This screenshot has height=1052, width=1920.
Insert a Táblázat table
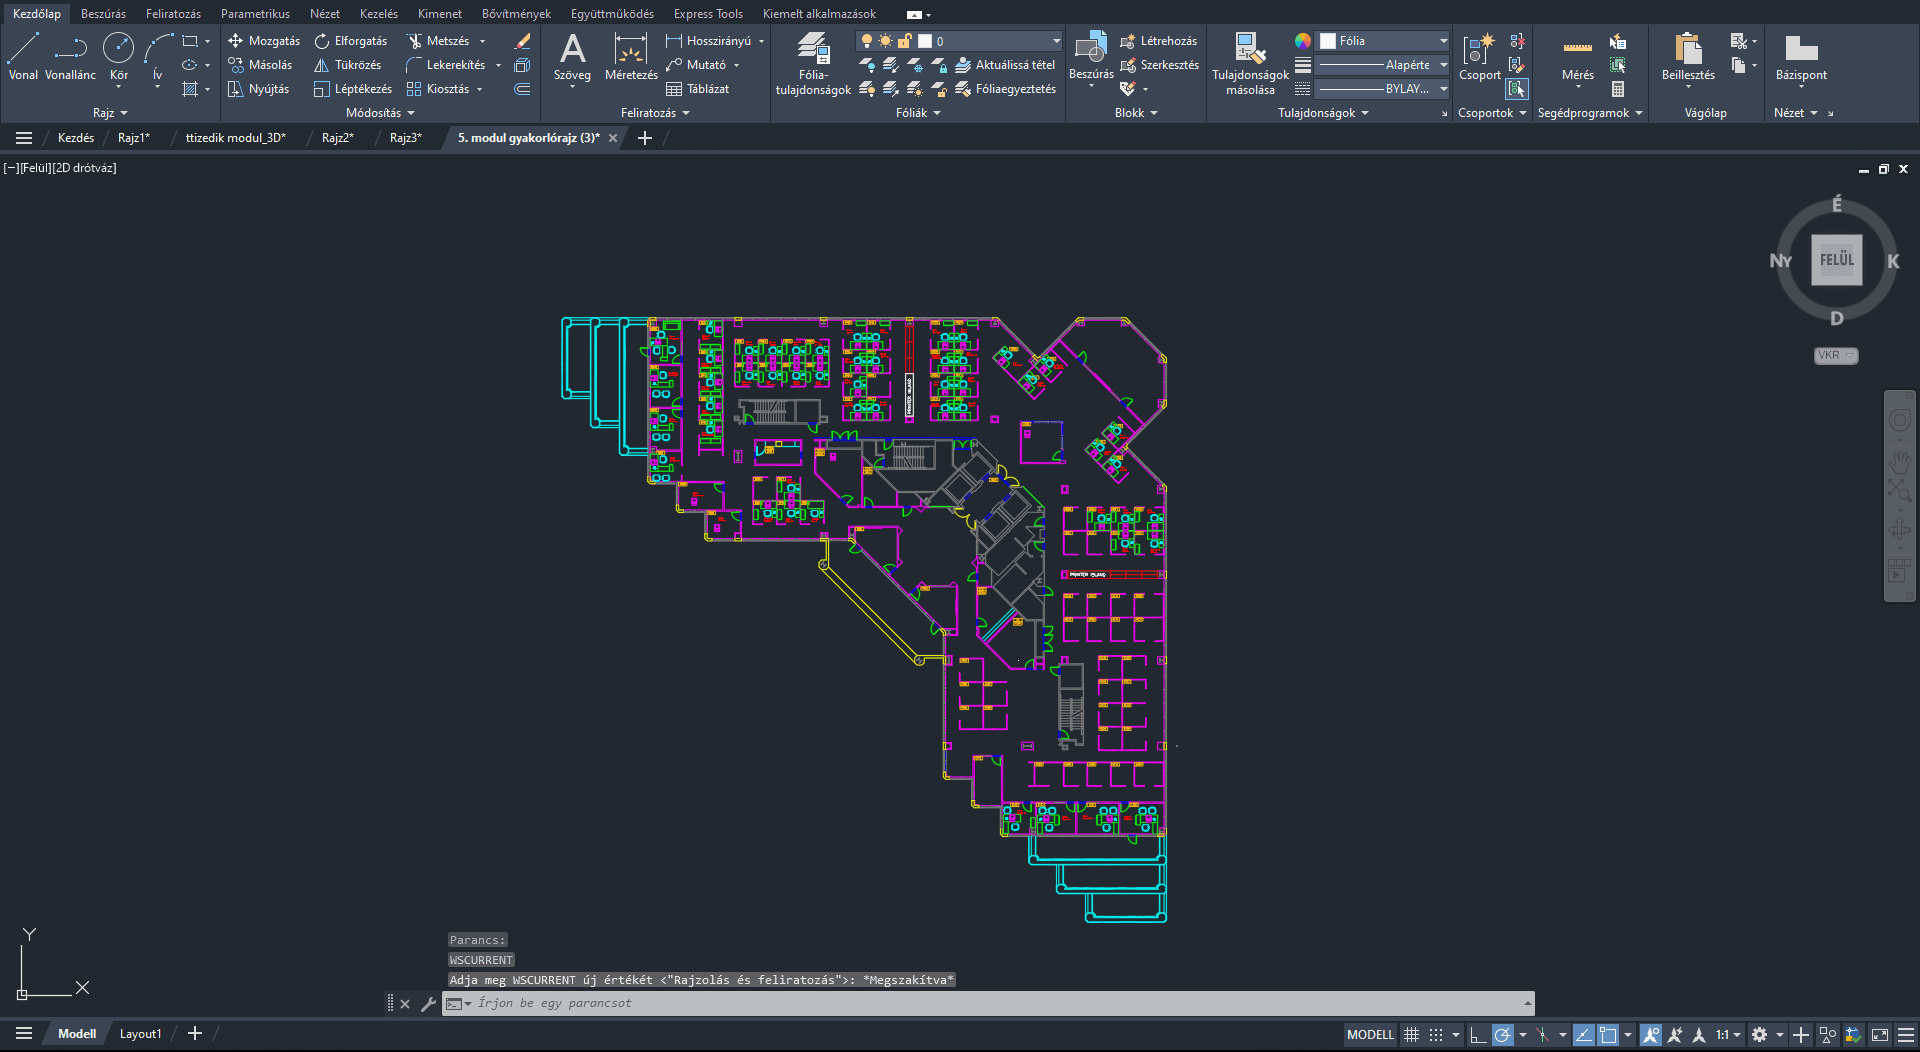tap(697, 89)
